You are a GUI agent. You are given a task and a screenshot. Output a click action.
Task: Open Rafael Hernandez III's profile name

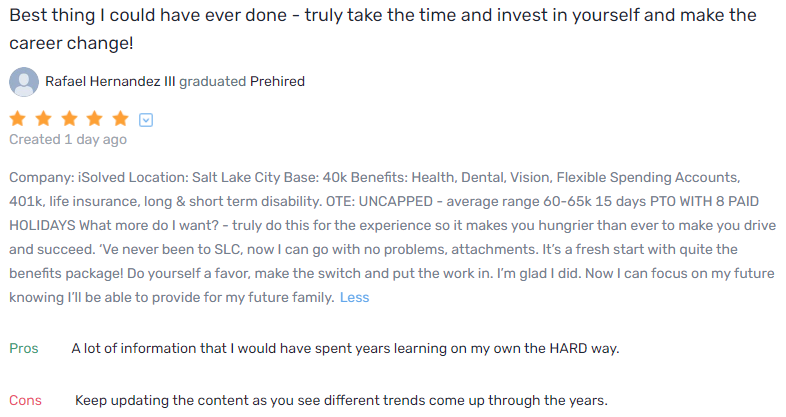coord(110,82)
